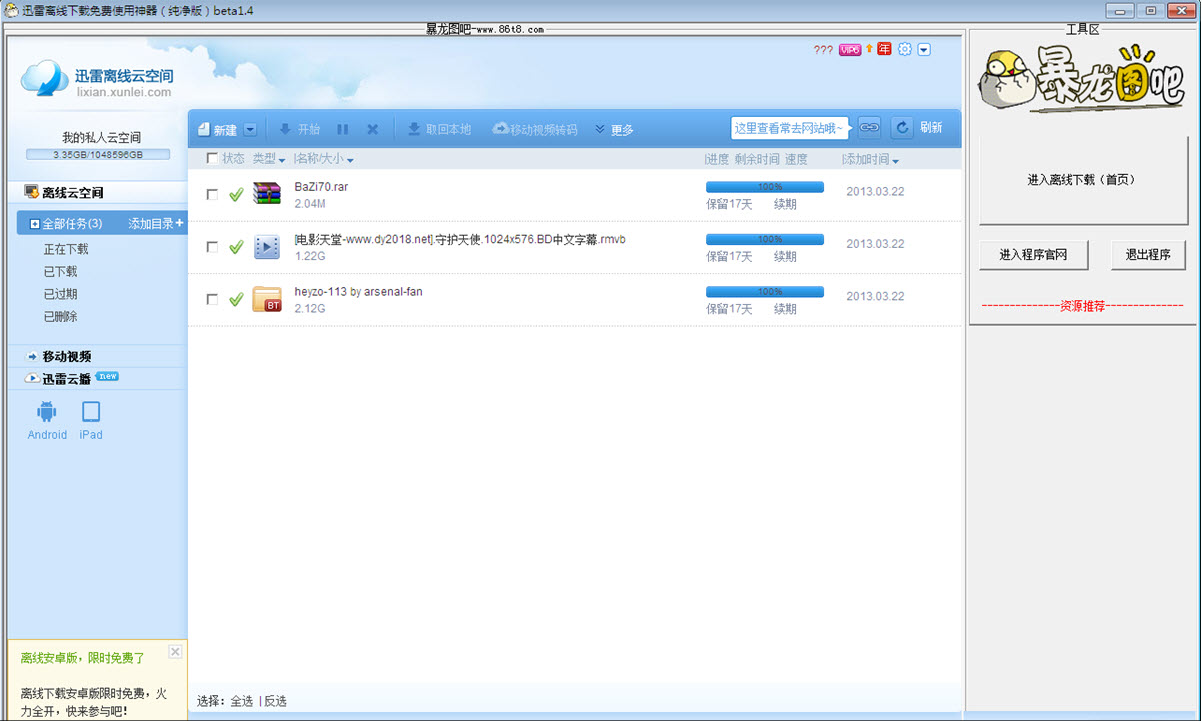The height and width of the screenshot is (721, 1202).
Task: Click the 状态 column header
Action: [x=233, y=158]
